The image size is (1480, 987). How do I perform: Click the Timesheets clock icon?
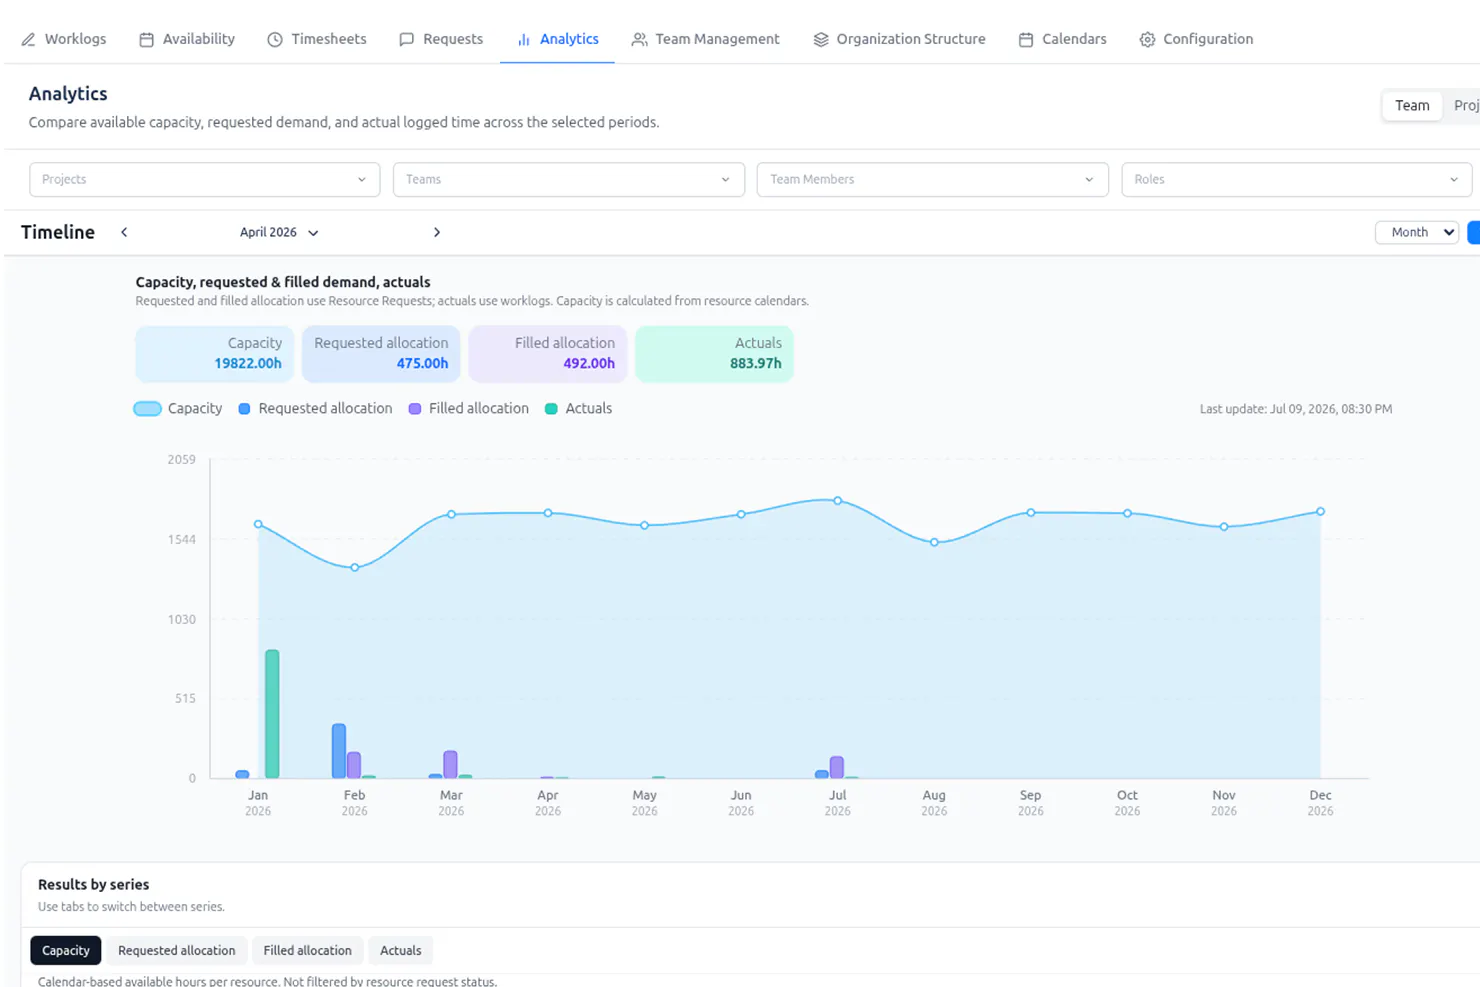275,40
